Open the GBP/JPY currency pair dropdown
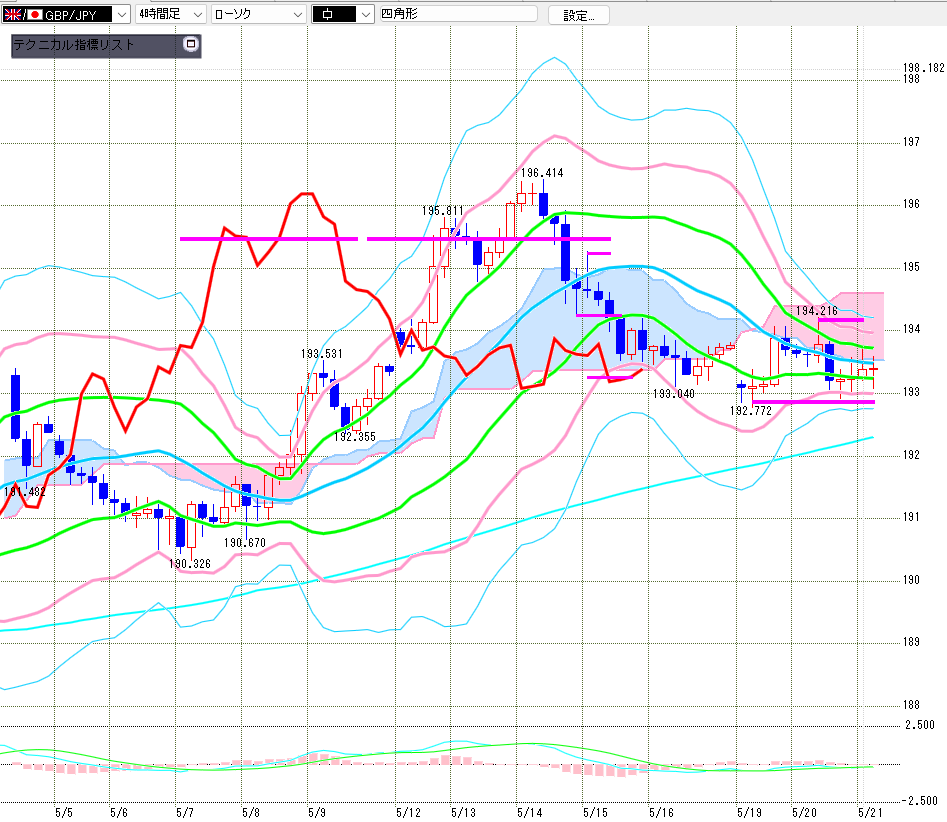 [66, 14]
